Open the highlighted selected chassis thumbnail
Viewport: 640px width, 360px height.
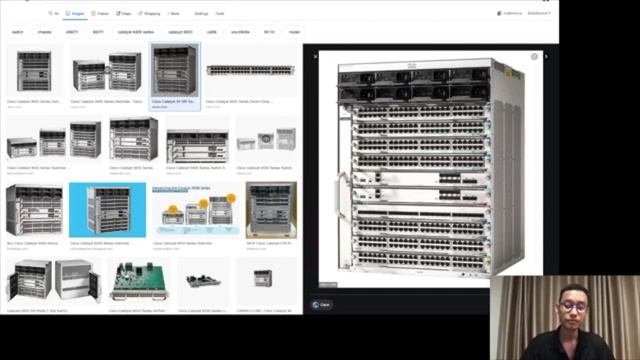[x=175, y=71]
